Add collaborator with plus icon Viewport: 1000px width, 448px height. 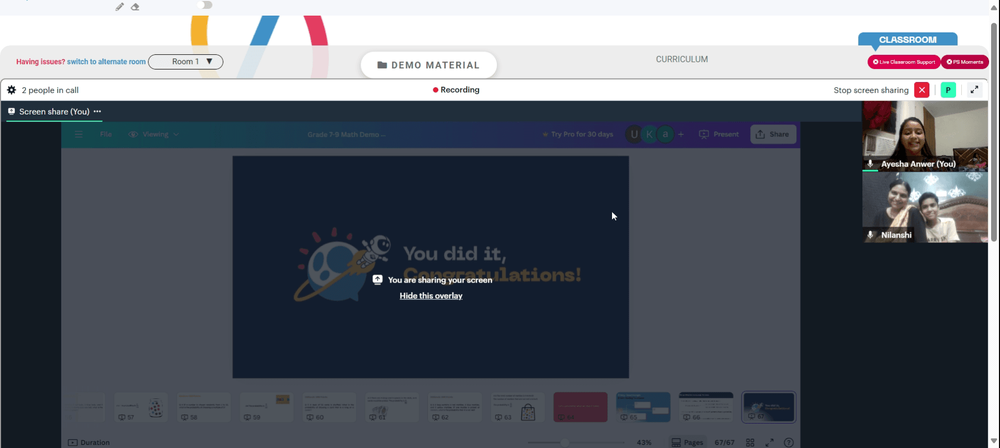point(681,135)
